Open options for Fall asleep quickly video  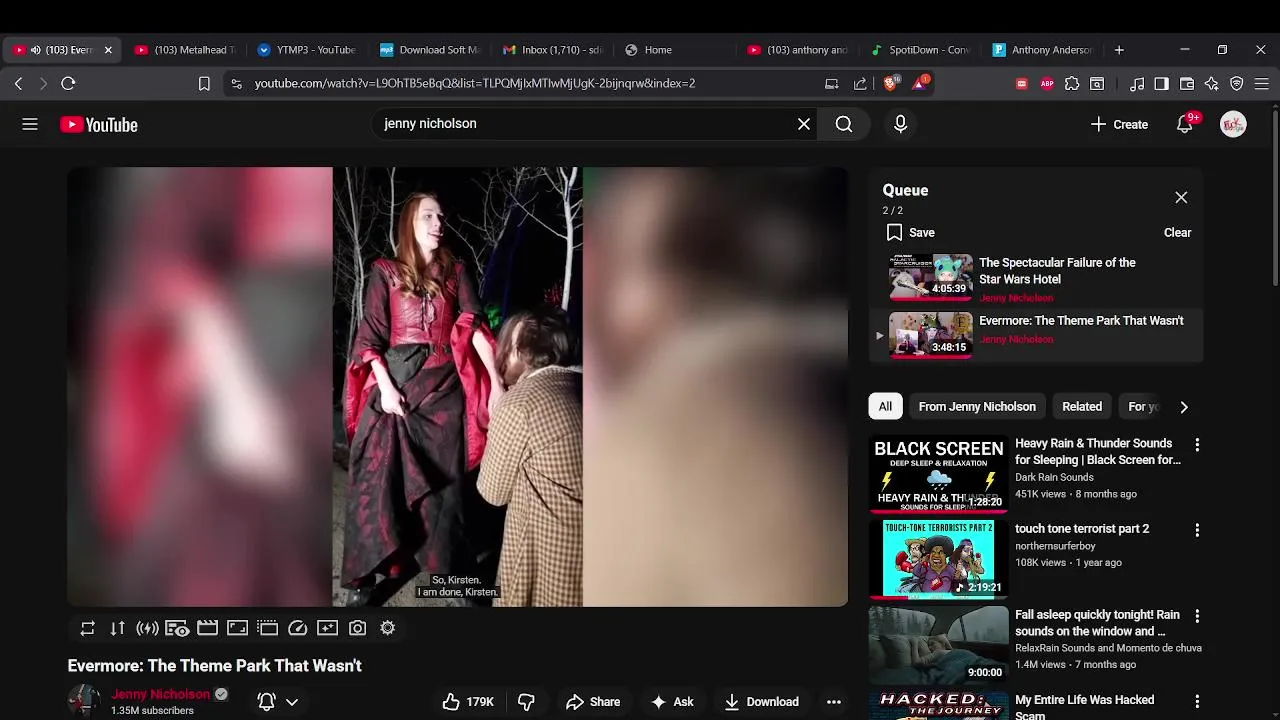point(1197,616)
